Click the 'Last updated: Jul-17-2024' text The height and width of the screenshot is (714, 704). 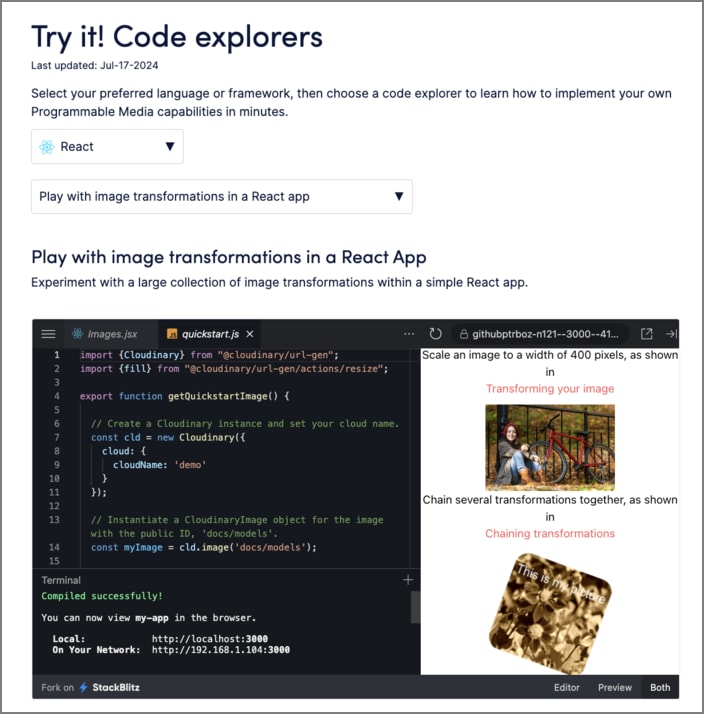point(95,66)
